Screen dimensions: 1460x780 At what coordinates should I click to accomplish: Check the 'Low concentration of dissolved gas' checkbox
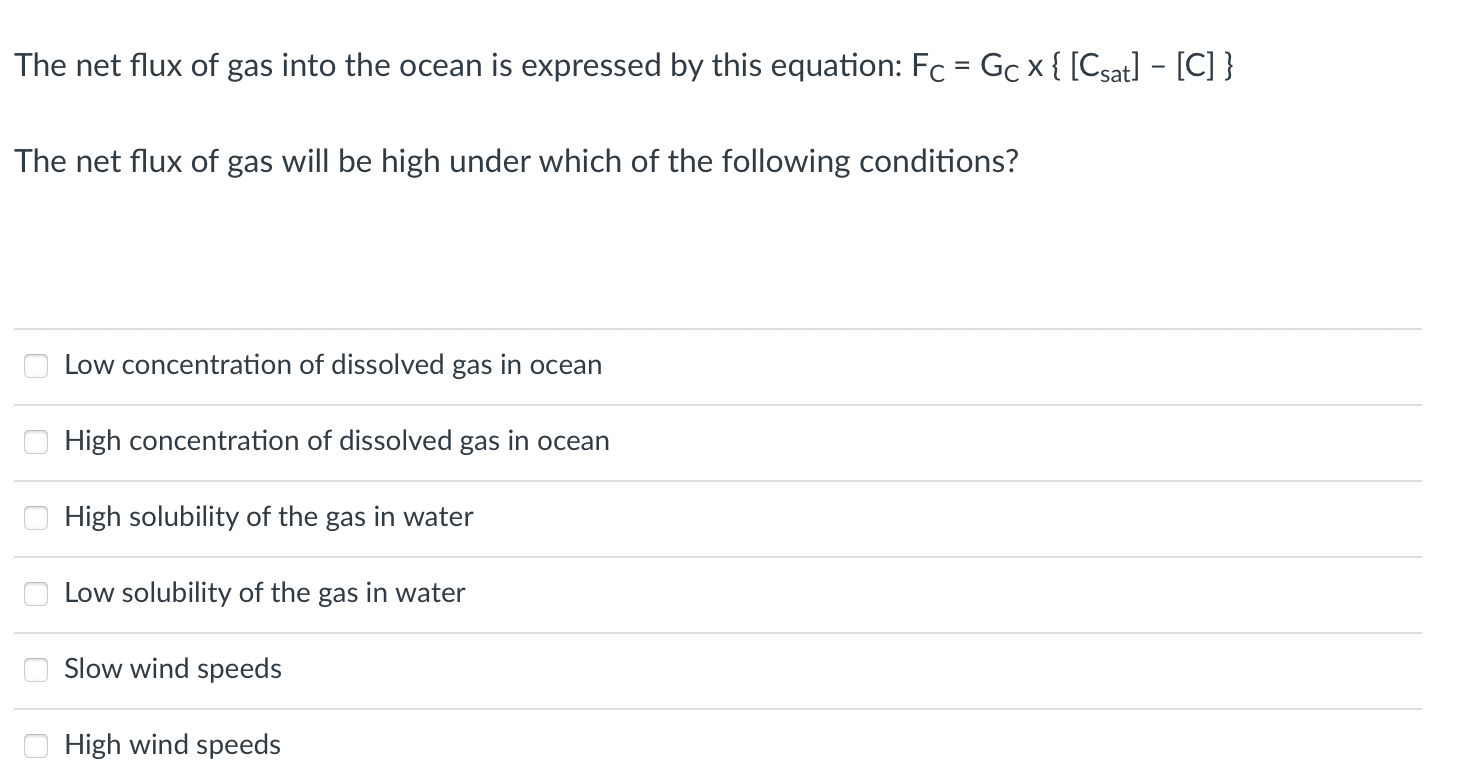pos(36,366)
